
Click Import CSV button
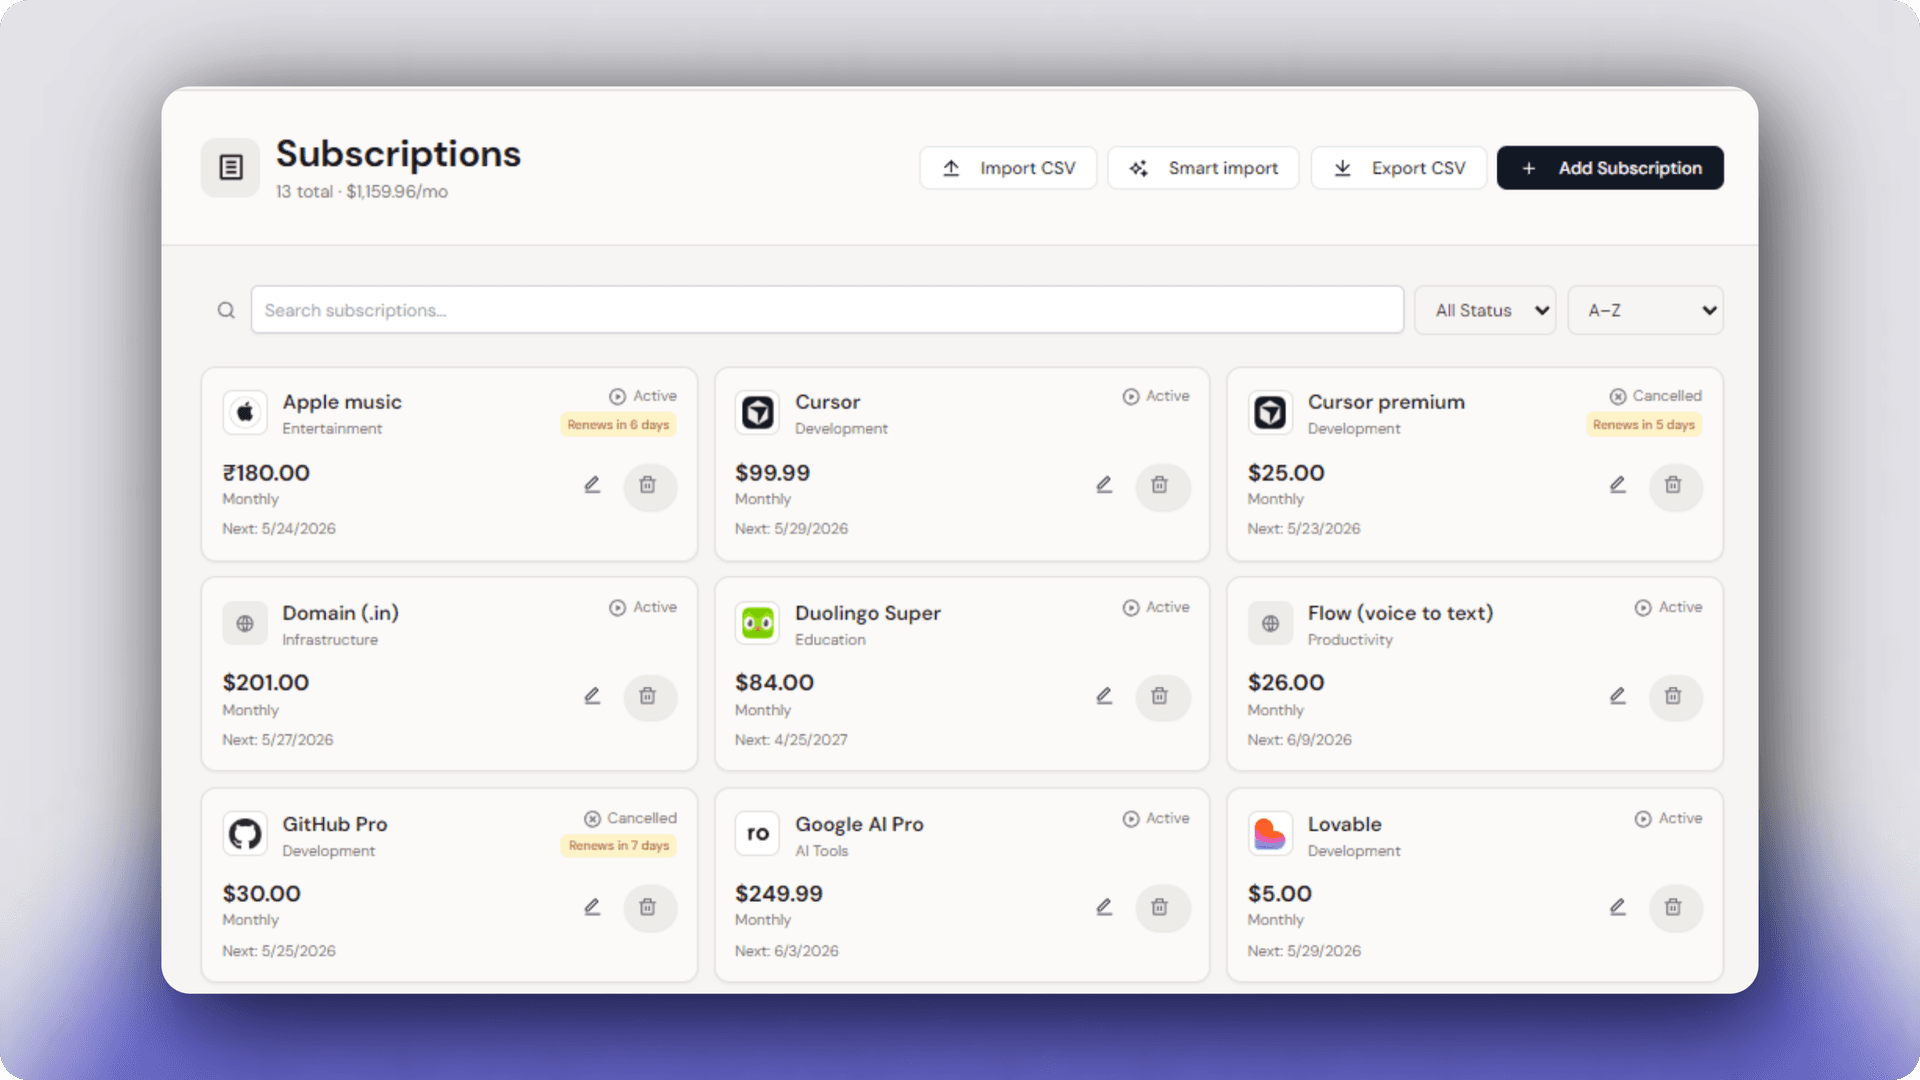point(1008,168)
